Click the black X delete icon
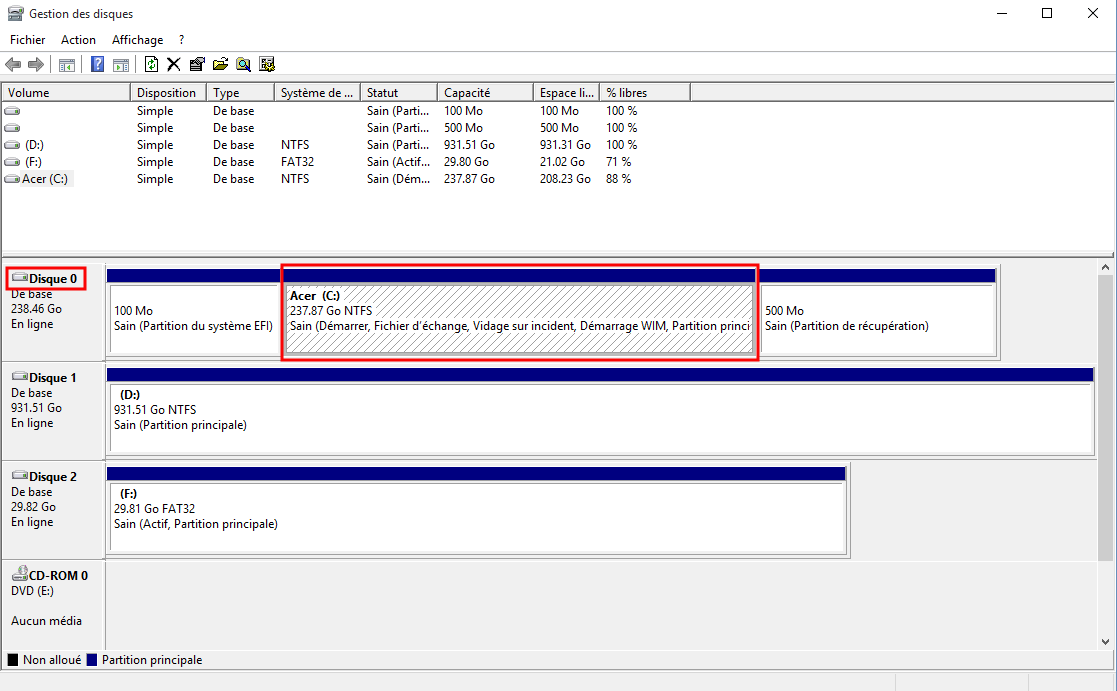The width and height of the screenshot is (1117, 691). coord(173,65)
